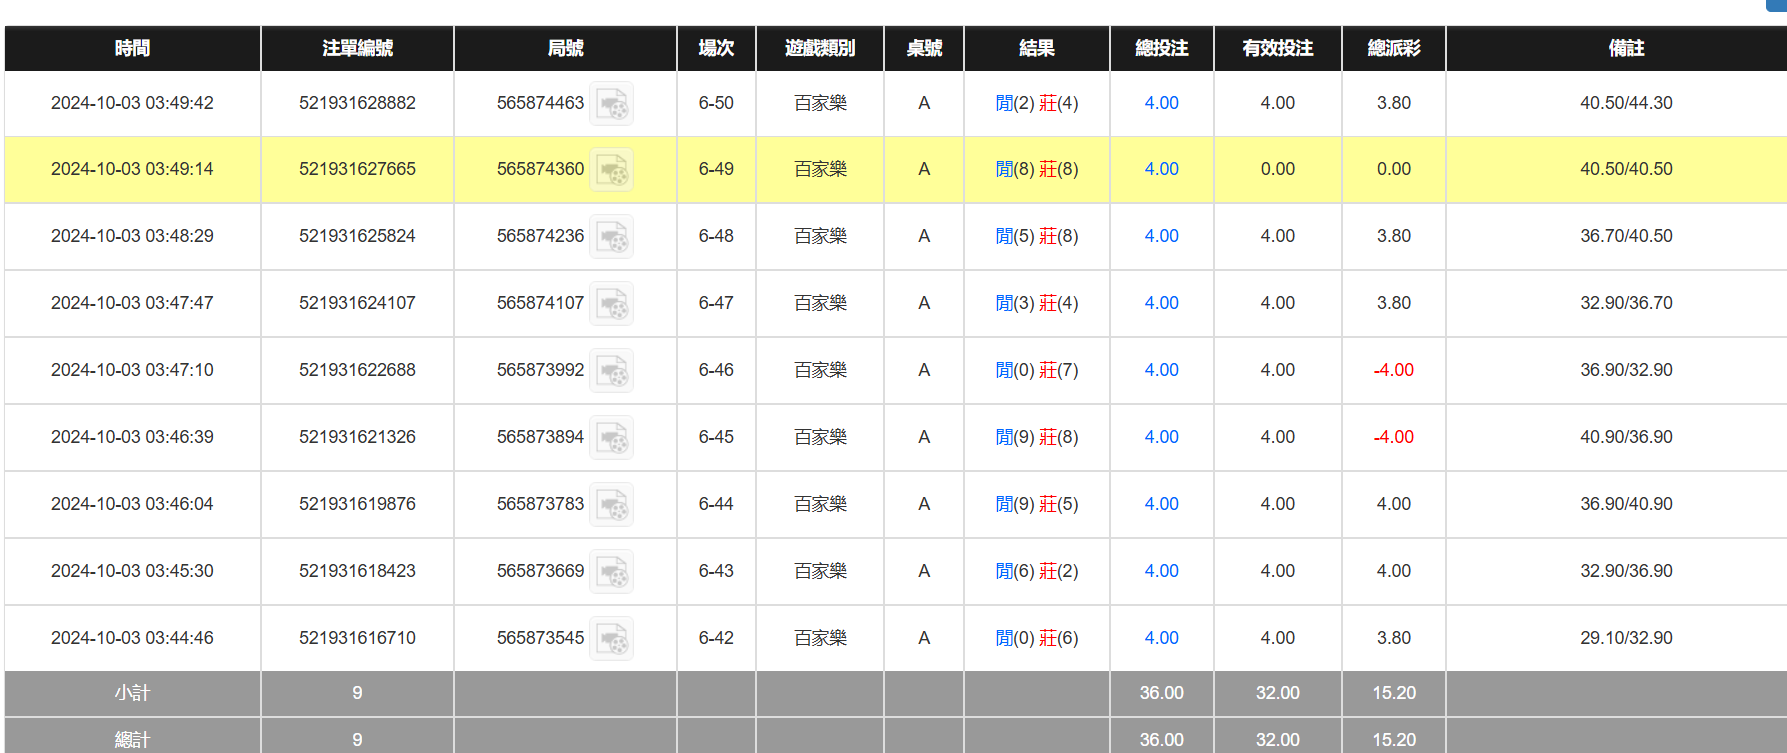
Task: Open replay icon for round 565873545
Action: pyautogui.click(x=611, y=639)
